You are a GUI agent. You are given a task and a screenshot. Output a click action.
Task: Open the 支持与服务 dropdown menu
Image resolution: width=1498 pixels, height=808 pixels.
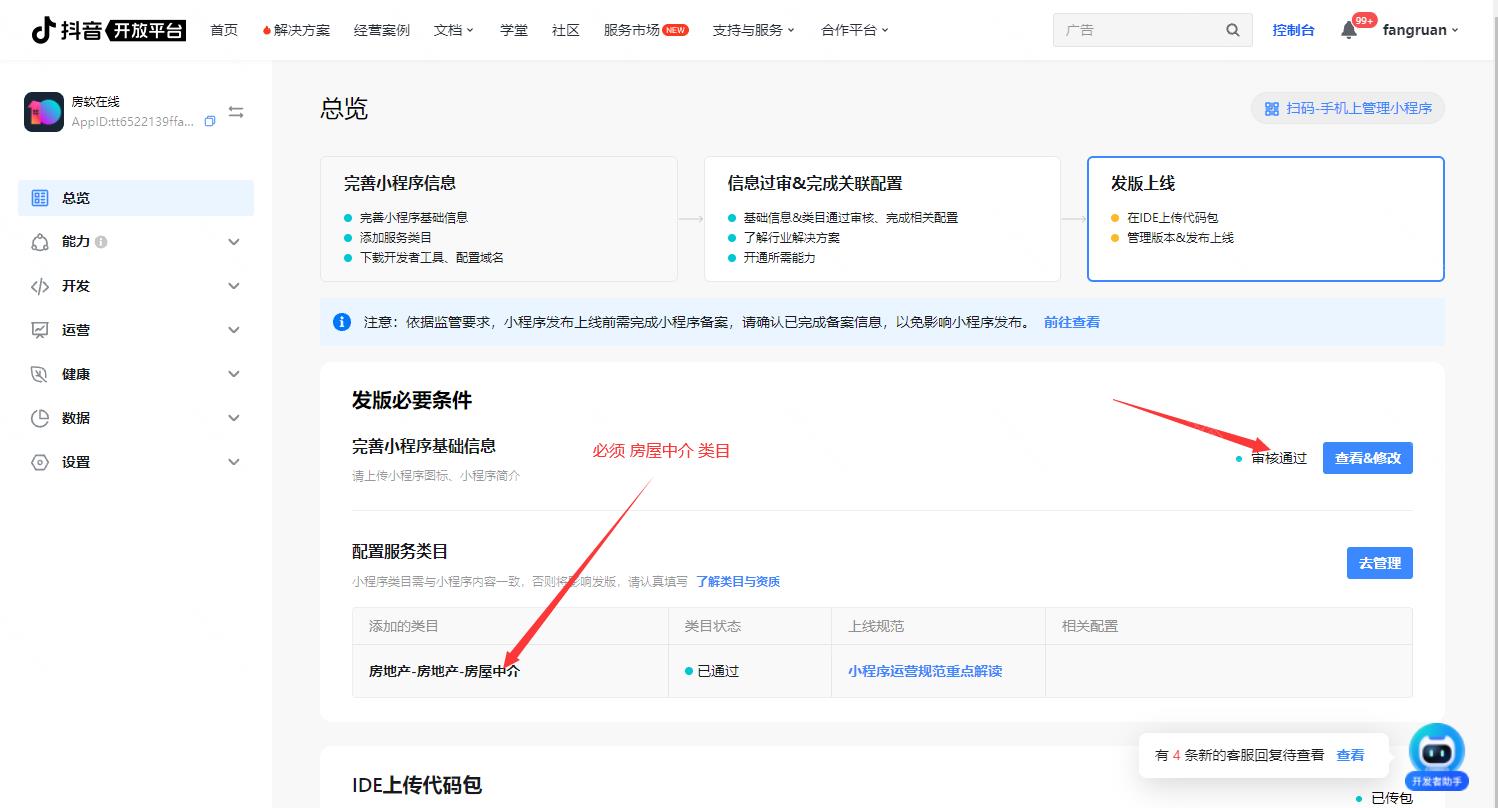coord(754,30)
